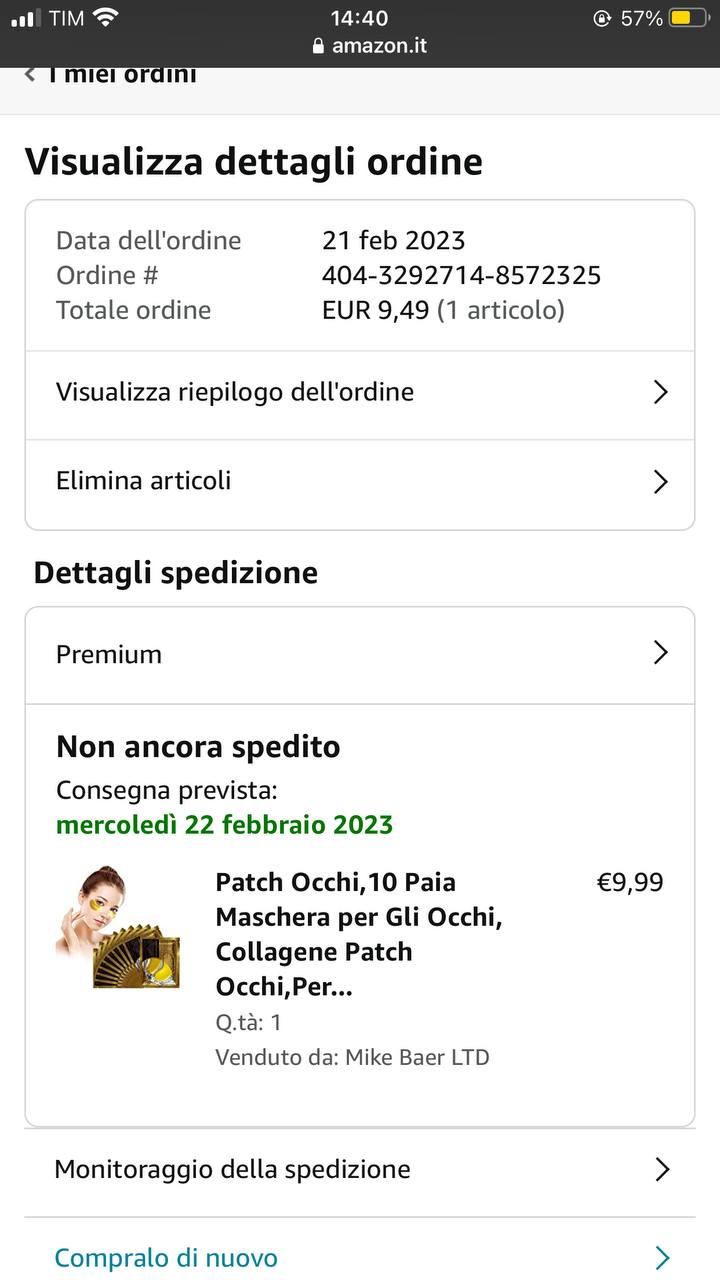Tap the Compralo di nuovo link
720x1280 pixels.
(x=166, y=1258)
